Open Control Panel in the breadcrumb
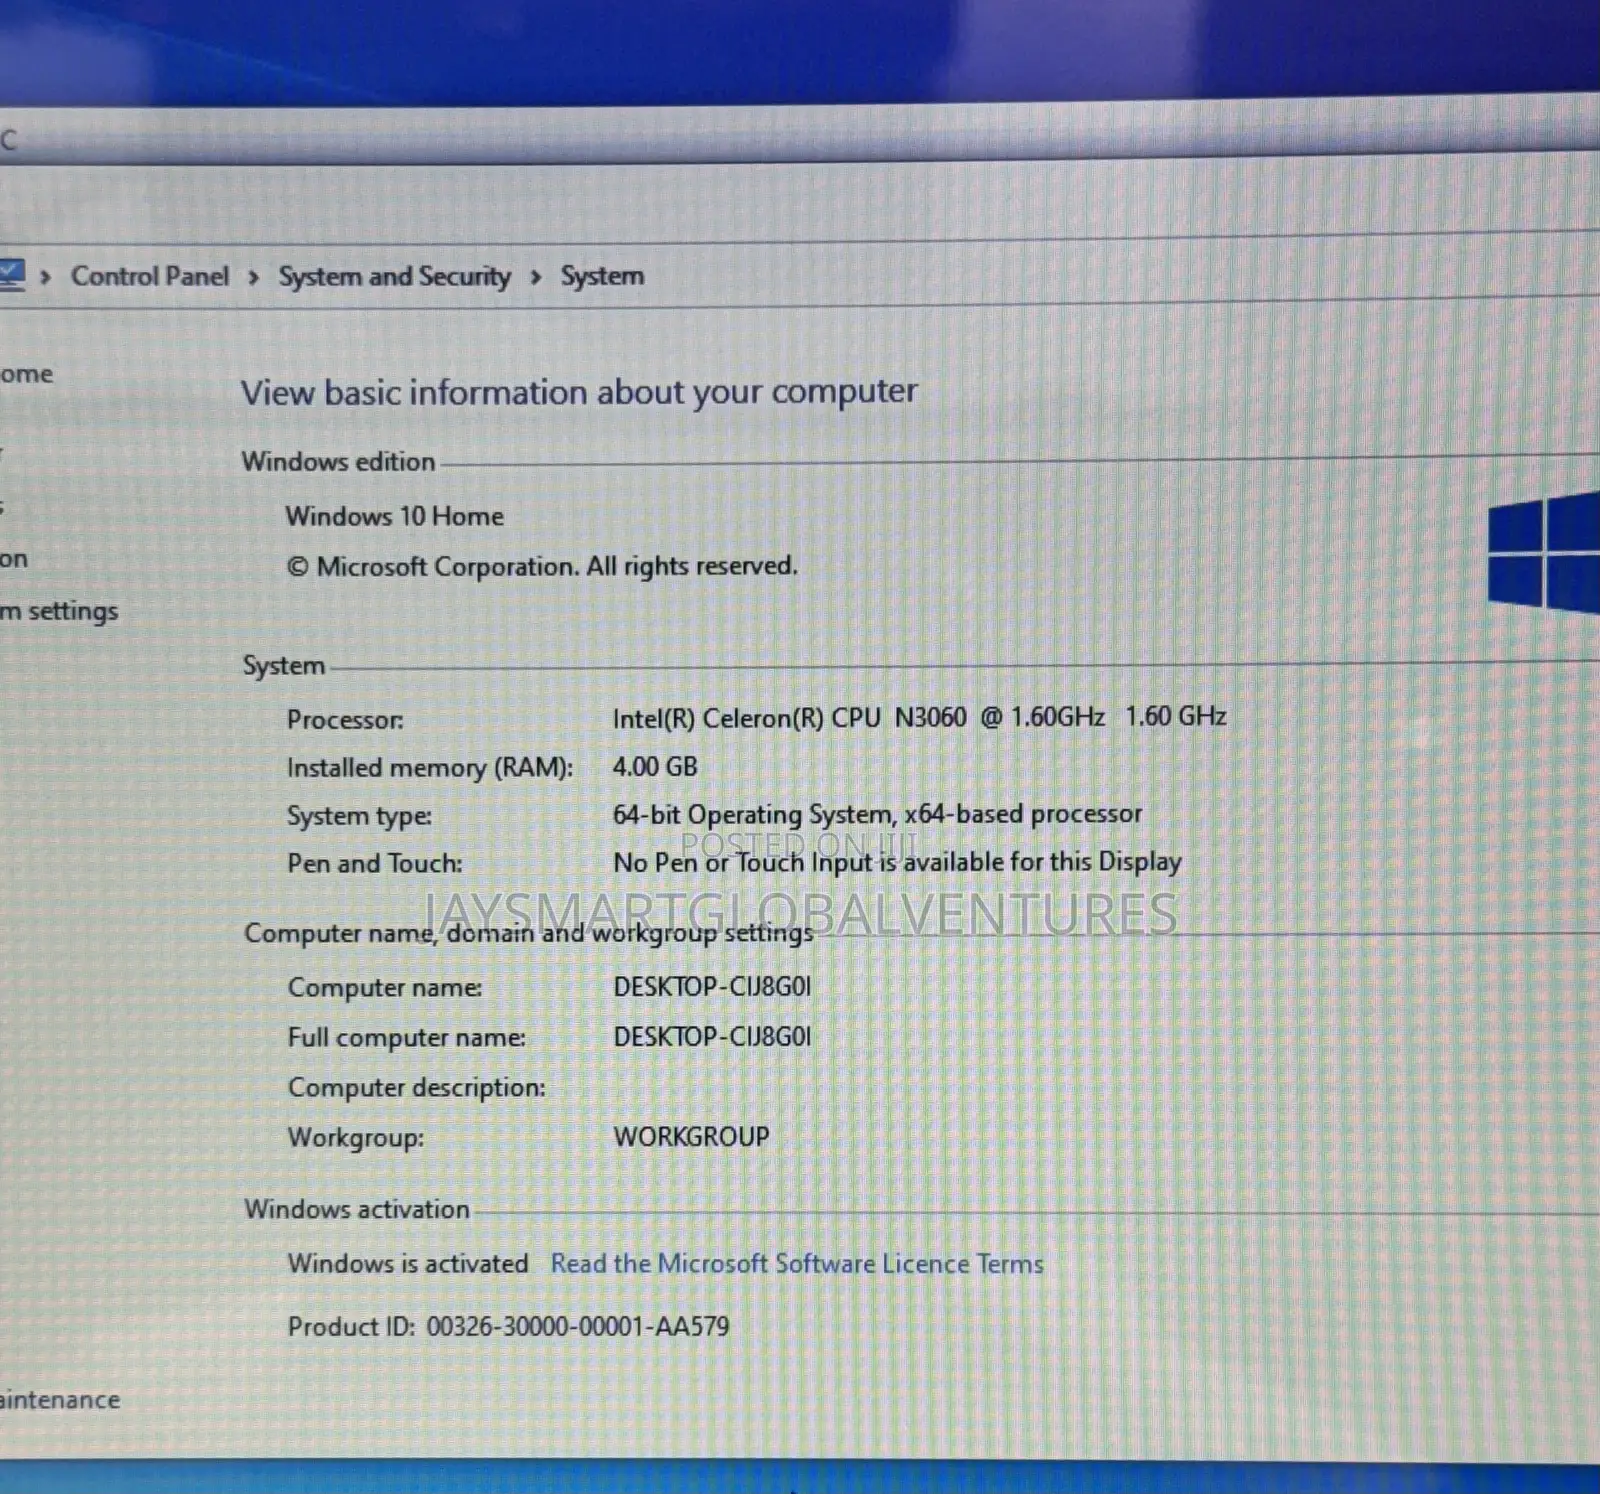 tap(150, 276)
